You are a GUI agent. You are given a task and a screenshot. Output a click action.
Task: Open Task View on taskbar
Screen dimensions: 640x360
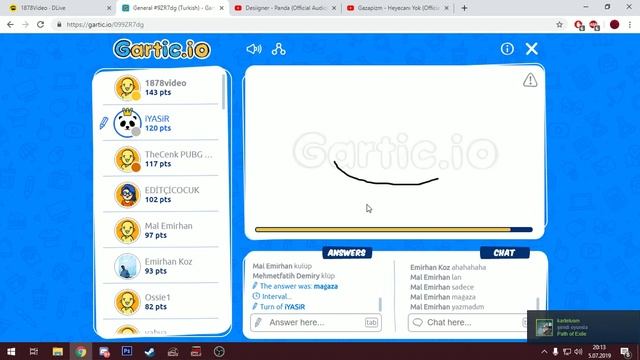34,351
